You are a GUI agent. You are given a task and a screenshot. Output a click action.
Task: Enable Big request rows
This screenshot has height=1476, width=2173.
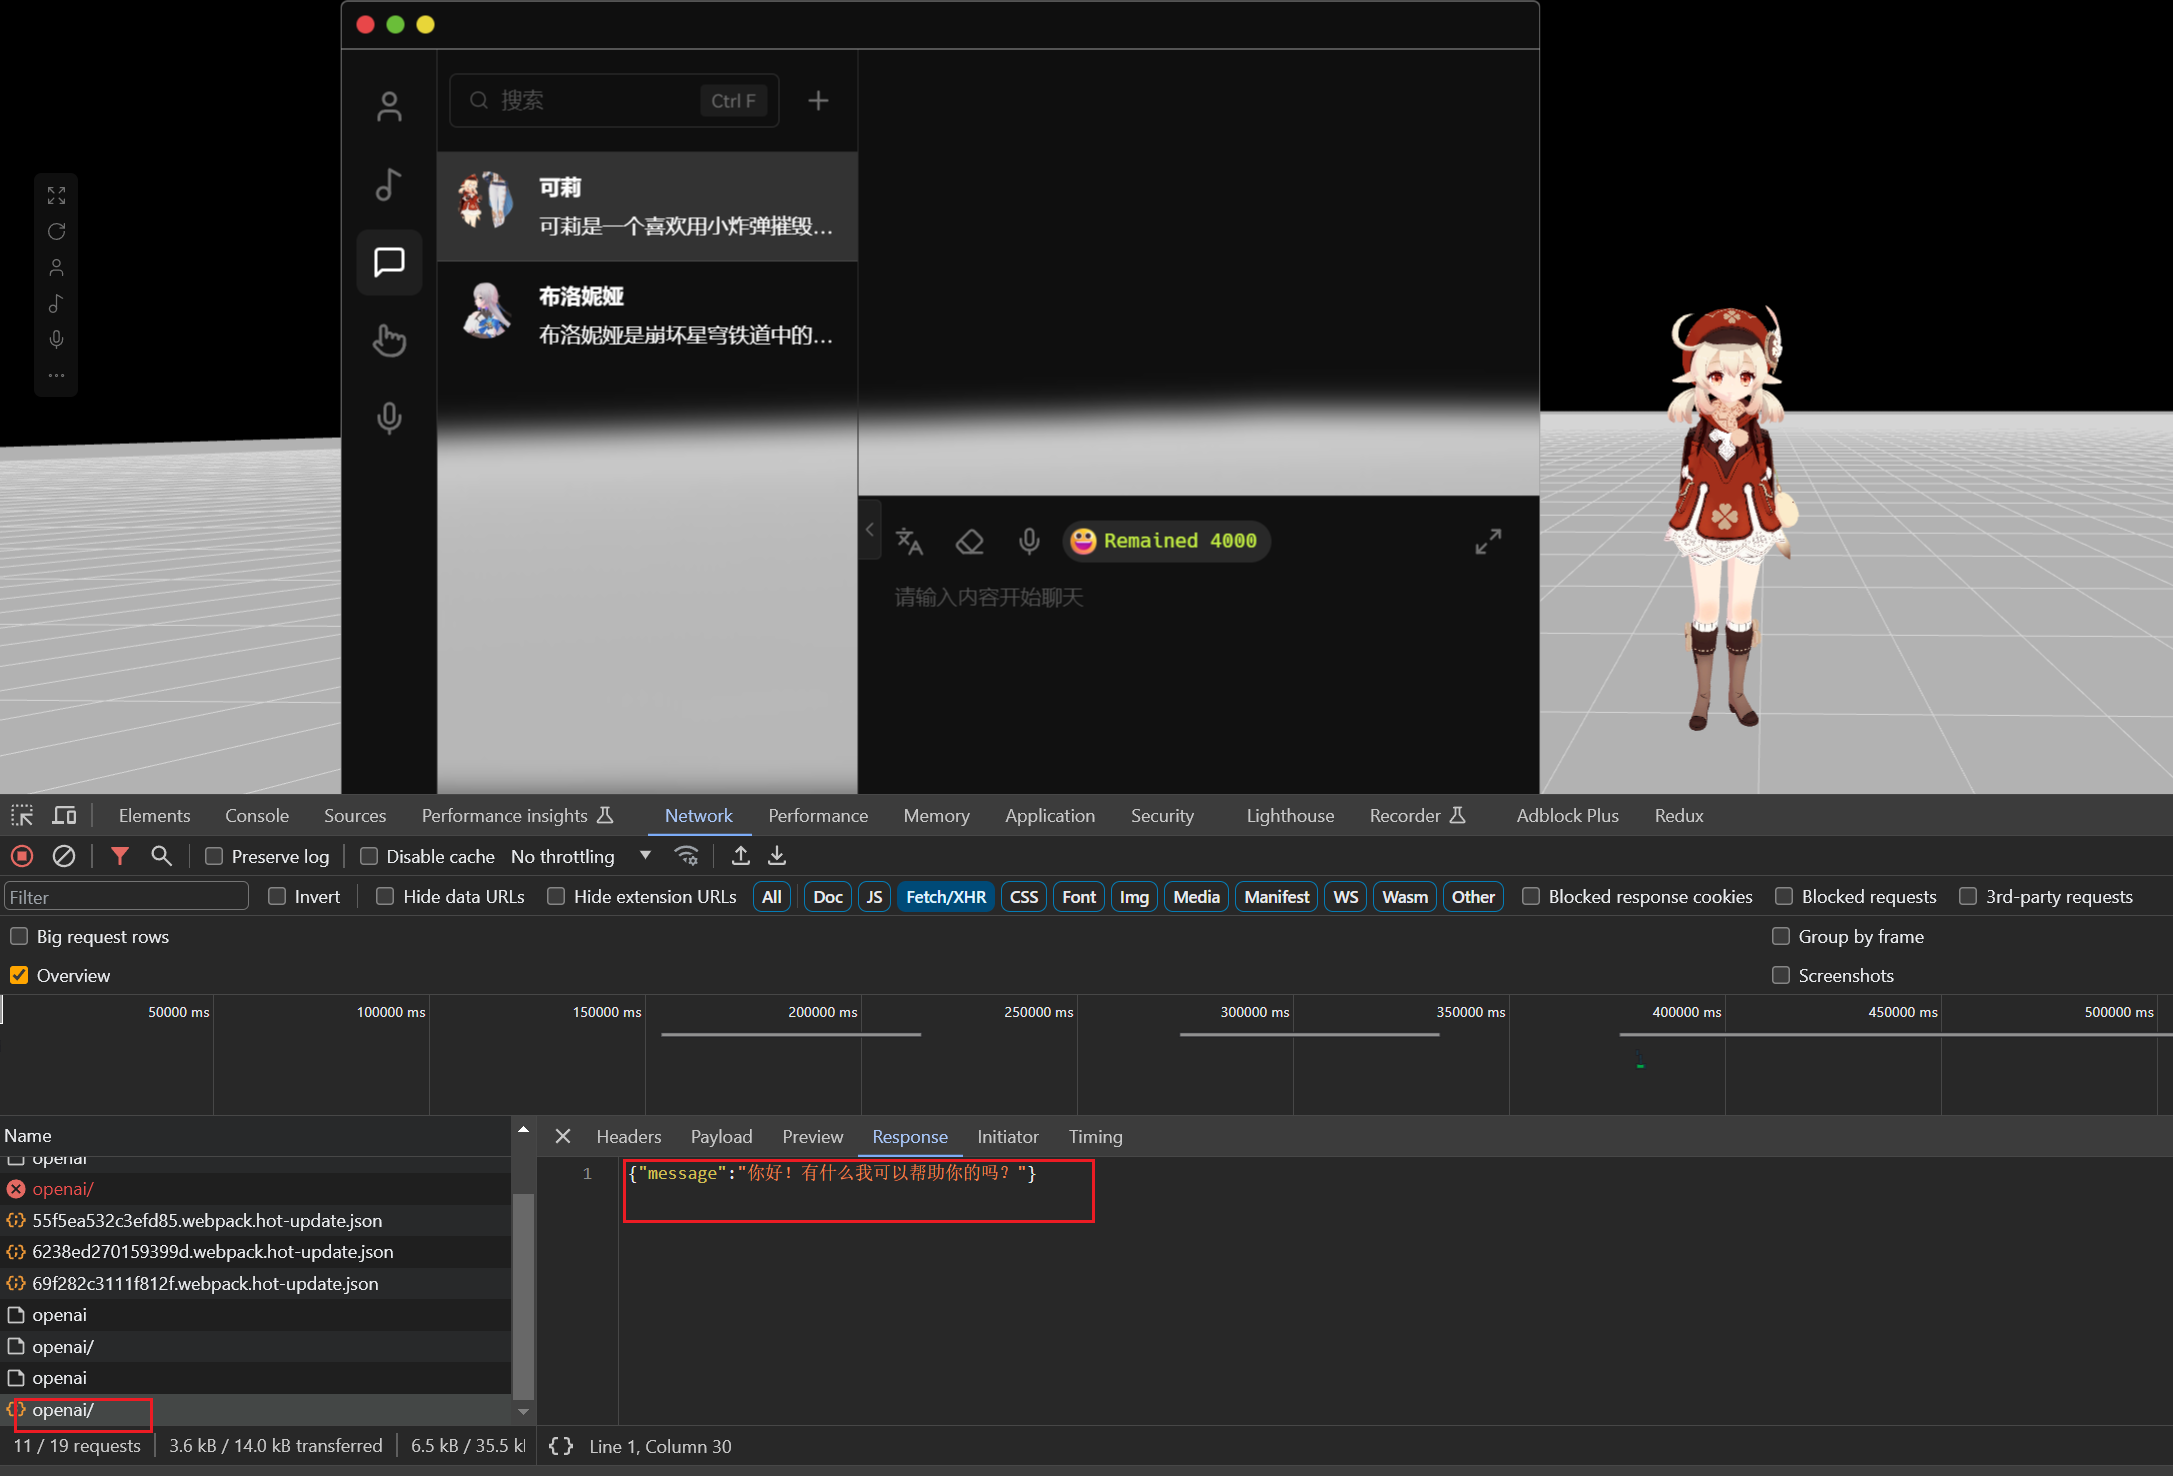(x=19, y=937)
